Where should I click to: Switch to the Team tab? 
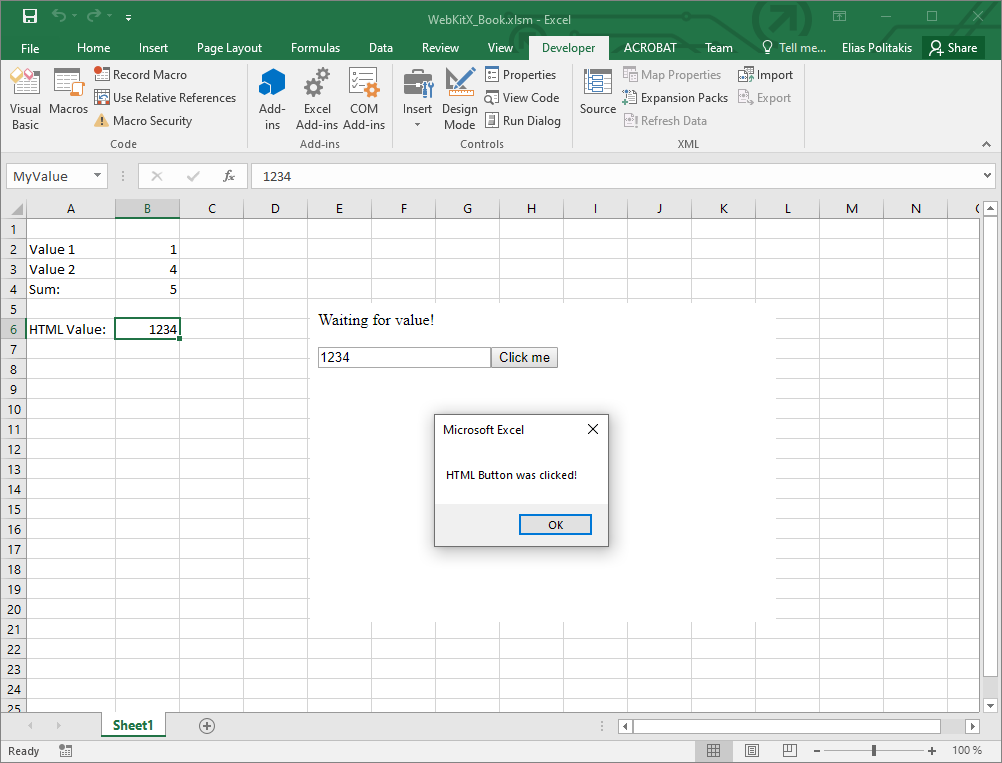pos(719,48)
